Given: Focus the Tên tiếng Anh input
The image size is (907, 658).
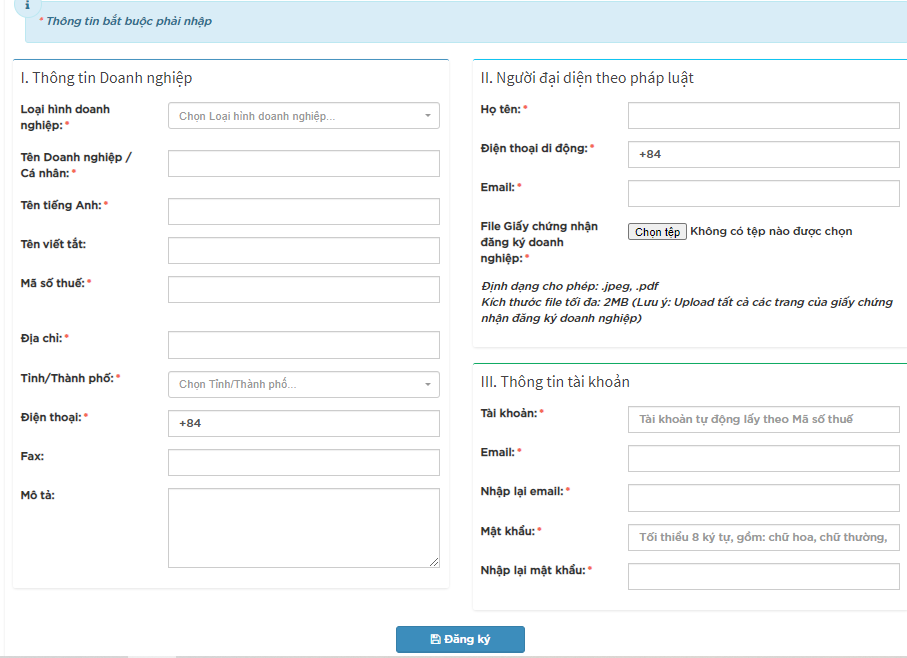Looking at the screenshot, I should (x=303, y=211).
